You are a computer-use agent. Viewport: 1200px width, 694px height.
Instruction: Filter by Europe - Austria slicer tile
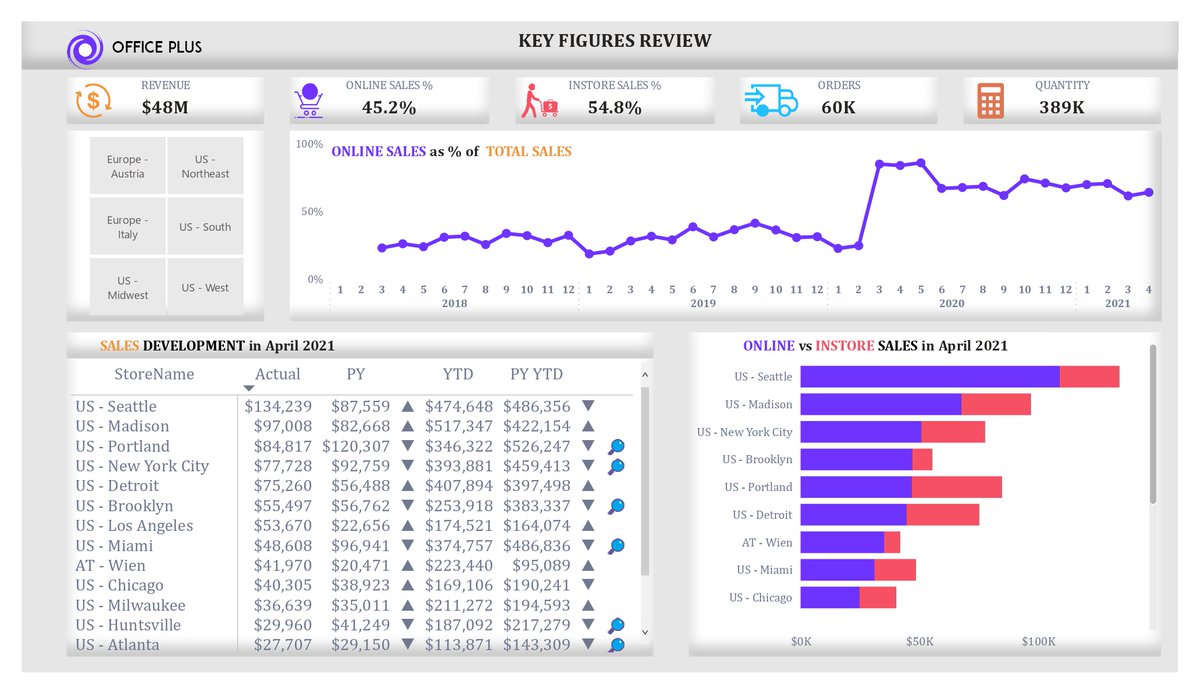pos(127,166)
